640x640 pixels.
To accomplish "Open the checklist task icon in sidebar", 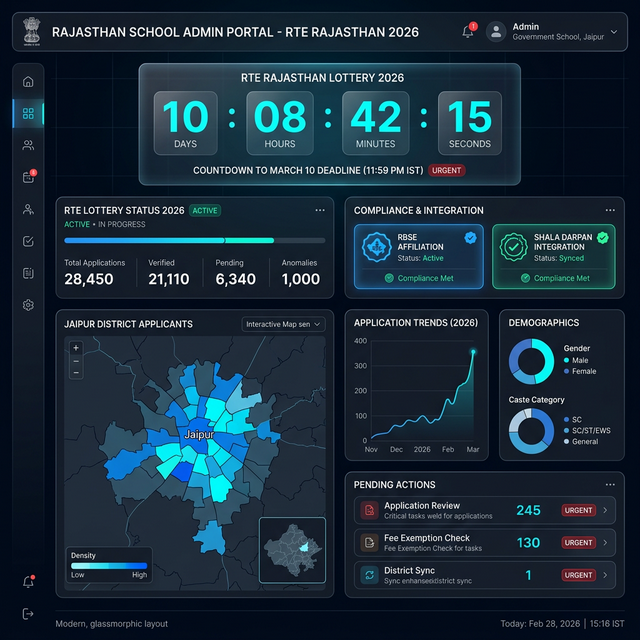I will pyautogui.click(x=28, y=241).
